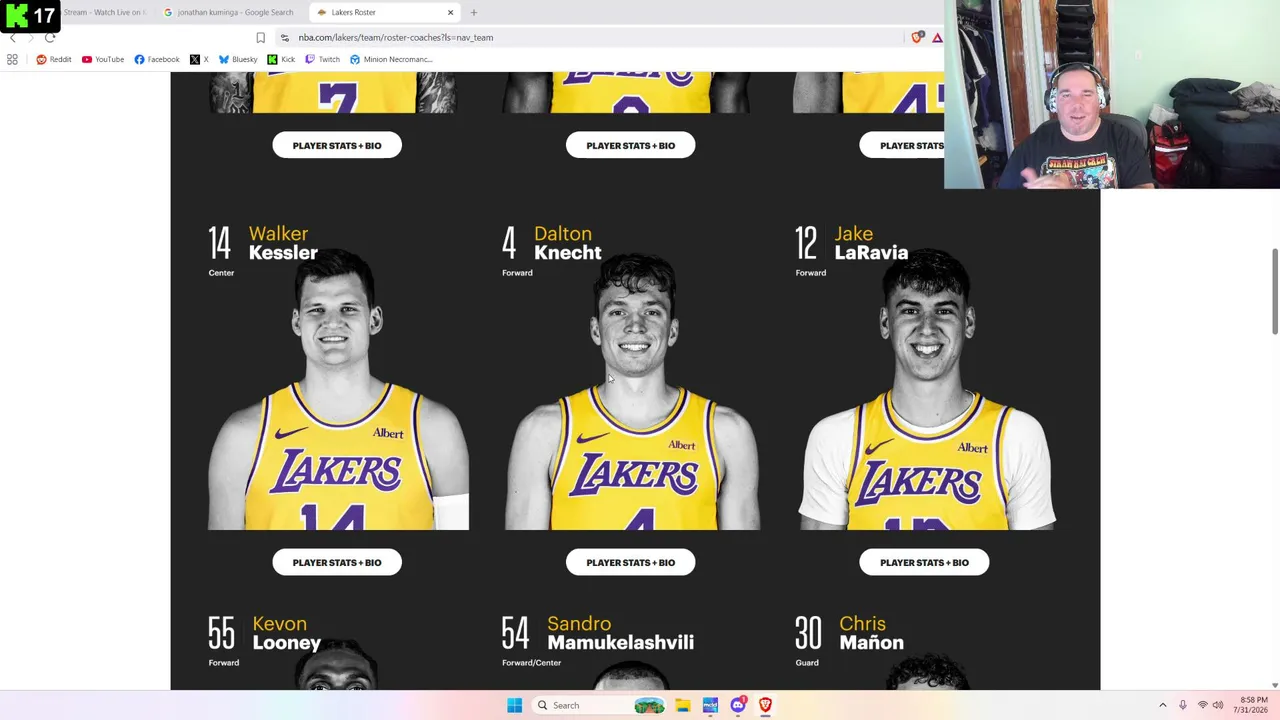Click the search highlight image in taskbar search
This screenshot has height=720, width=1280.
(649, 705)
